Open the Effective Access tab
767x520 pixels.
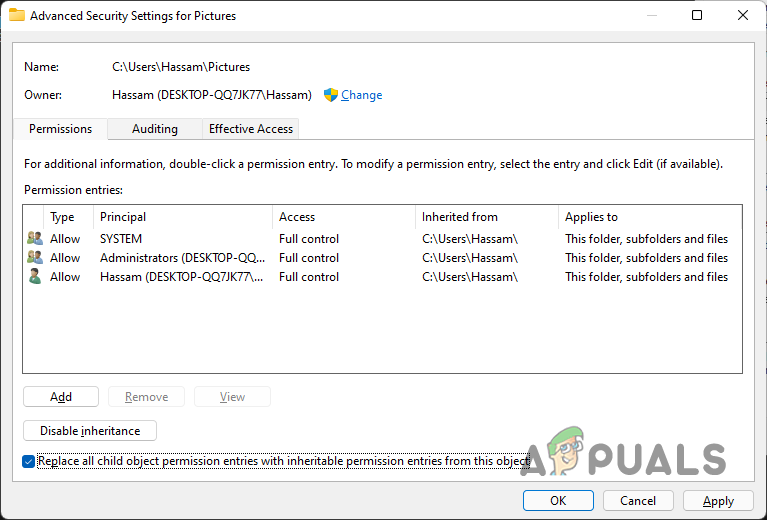(251, 129)
